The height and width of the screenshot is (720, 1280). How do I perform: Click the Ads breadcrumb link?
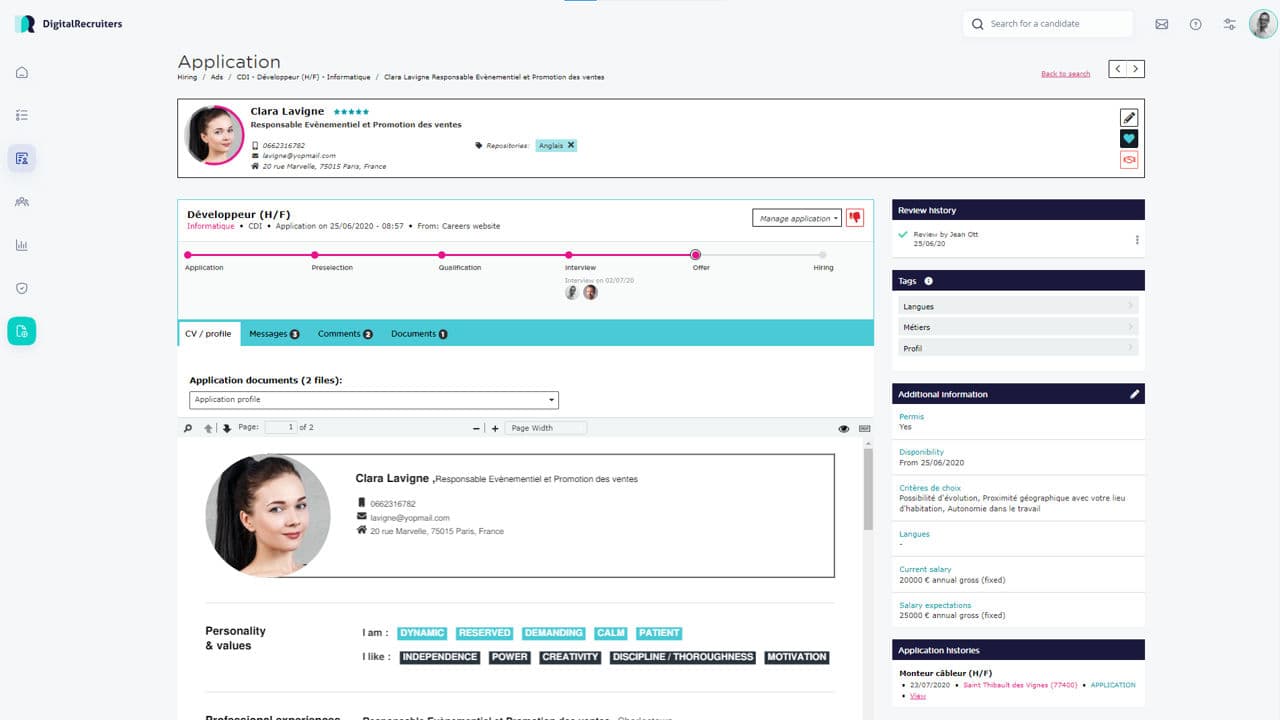coord(217,77)
